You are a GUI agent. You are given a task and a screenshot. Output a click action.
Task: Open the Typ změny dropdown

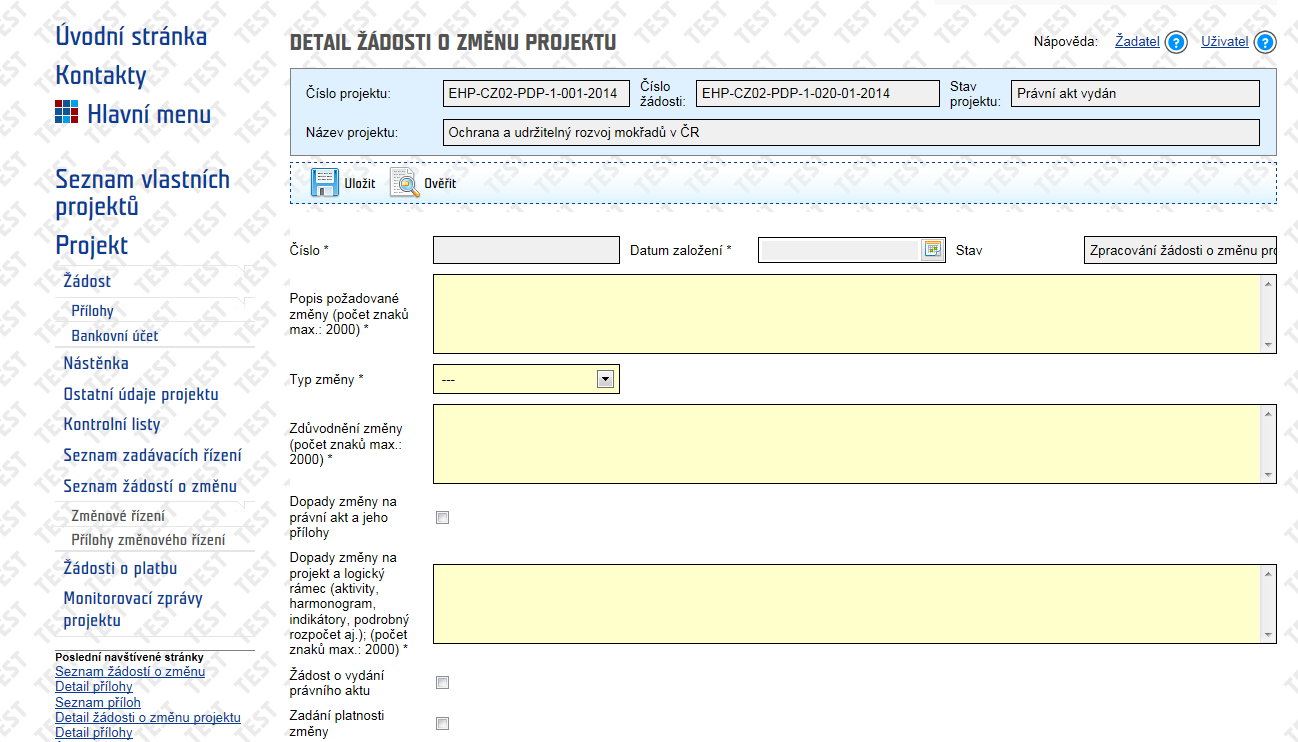[x=526, y=379]
